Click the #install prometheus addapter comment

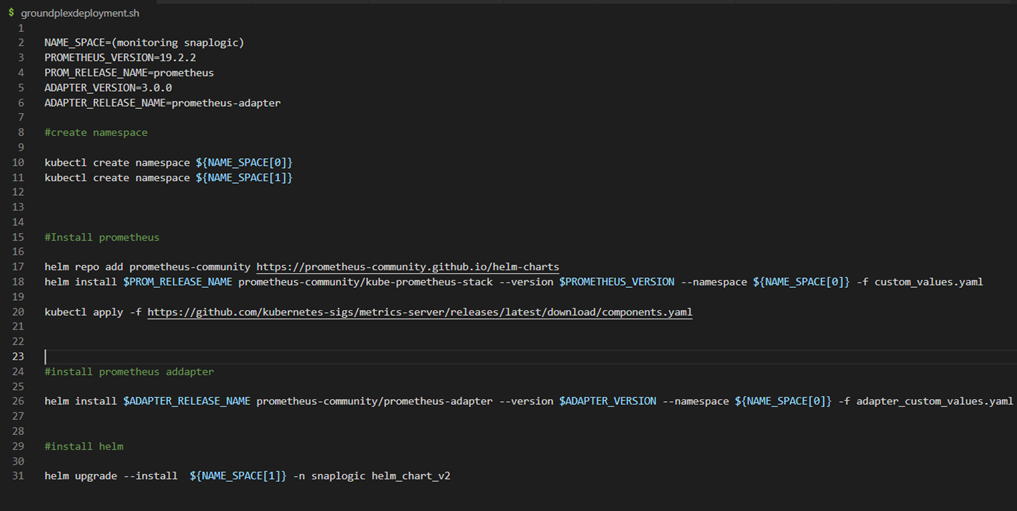(129, 372)
